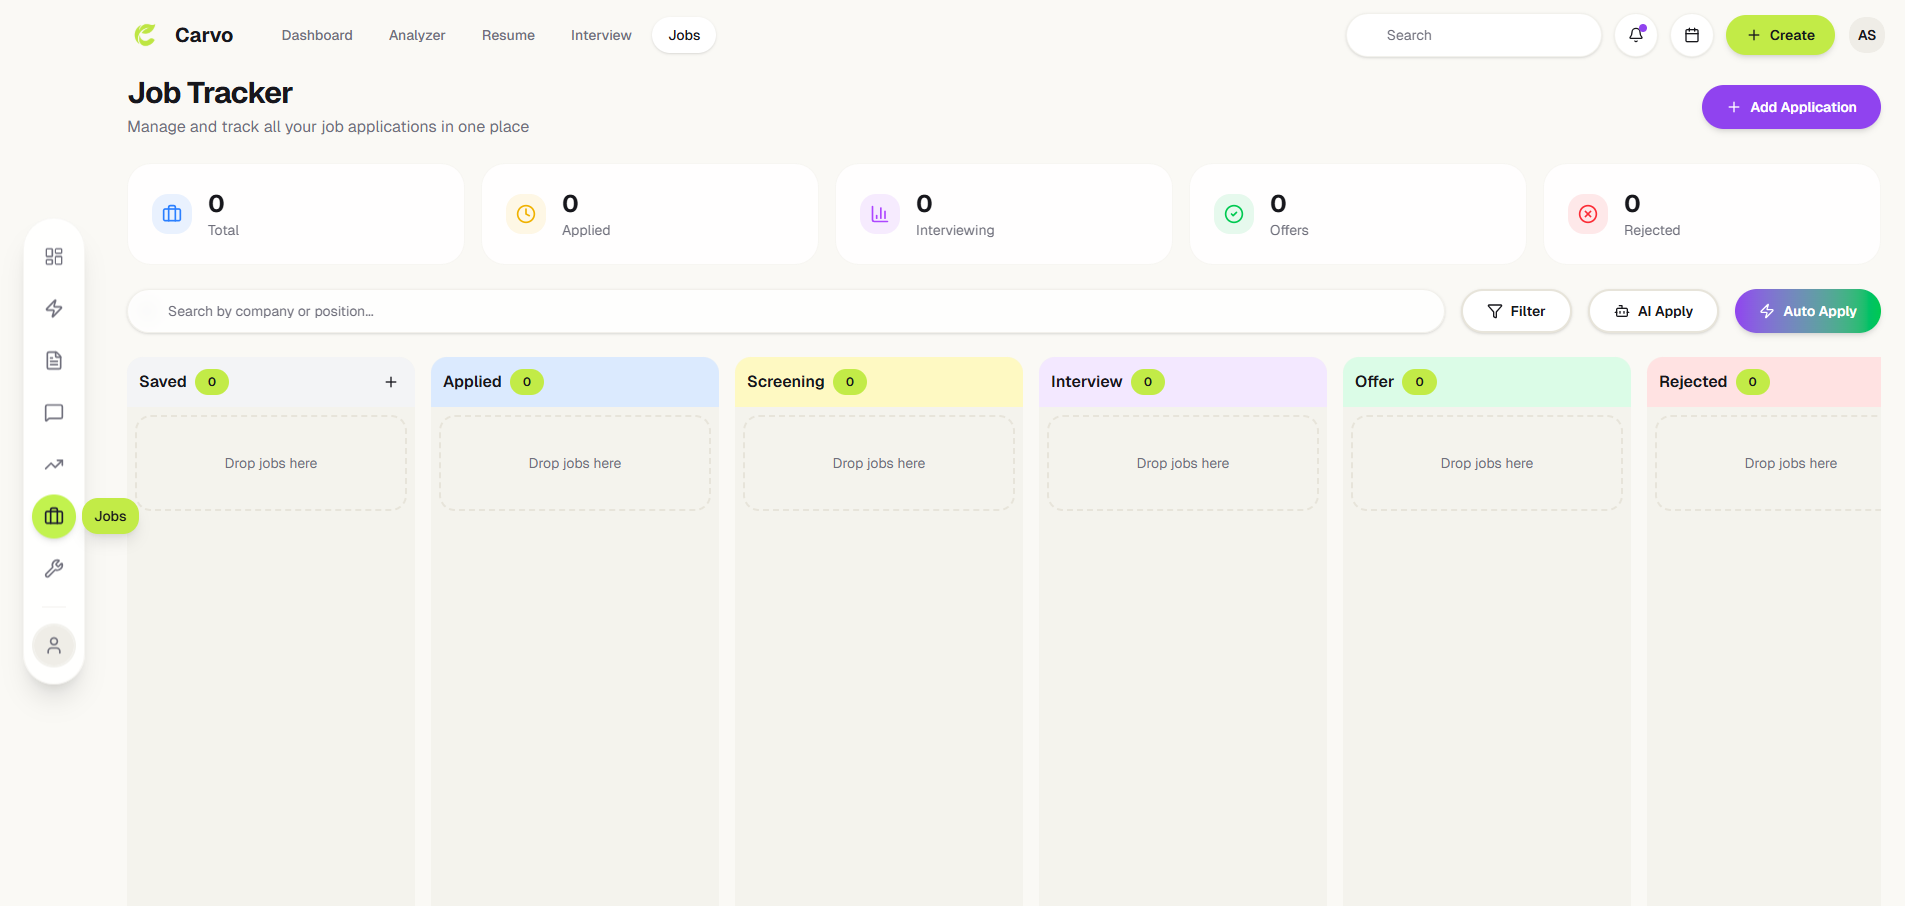Click the Add Application button
This screenshot has height=906, width=1905.
point(1790,107)
